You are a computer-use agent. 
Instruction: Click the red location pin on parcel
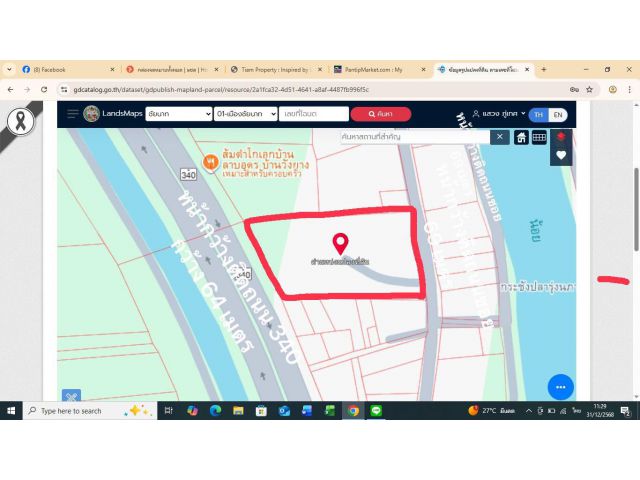(340, 243)
